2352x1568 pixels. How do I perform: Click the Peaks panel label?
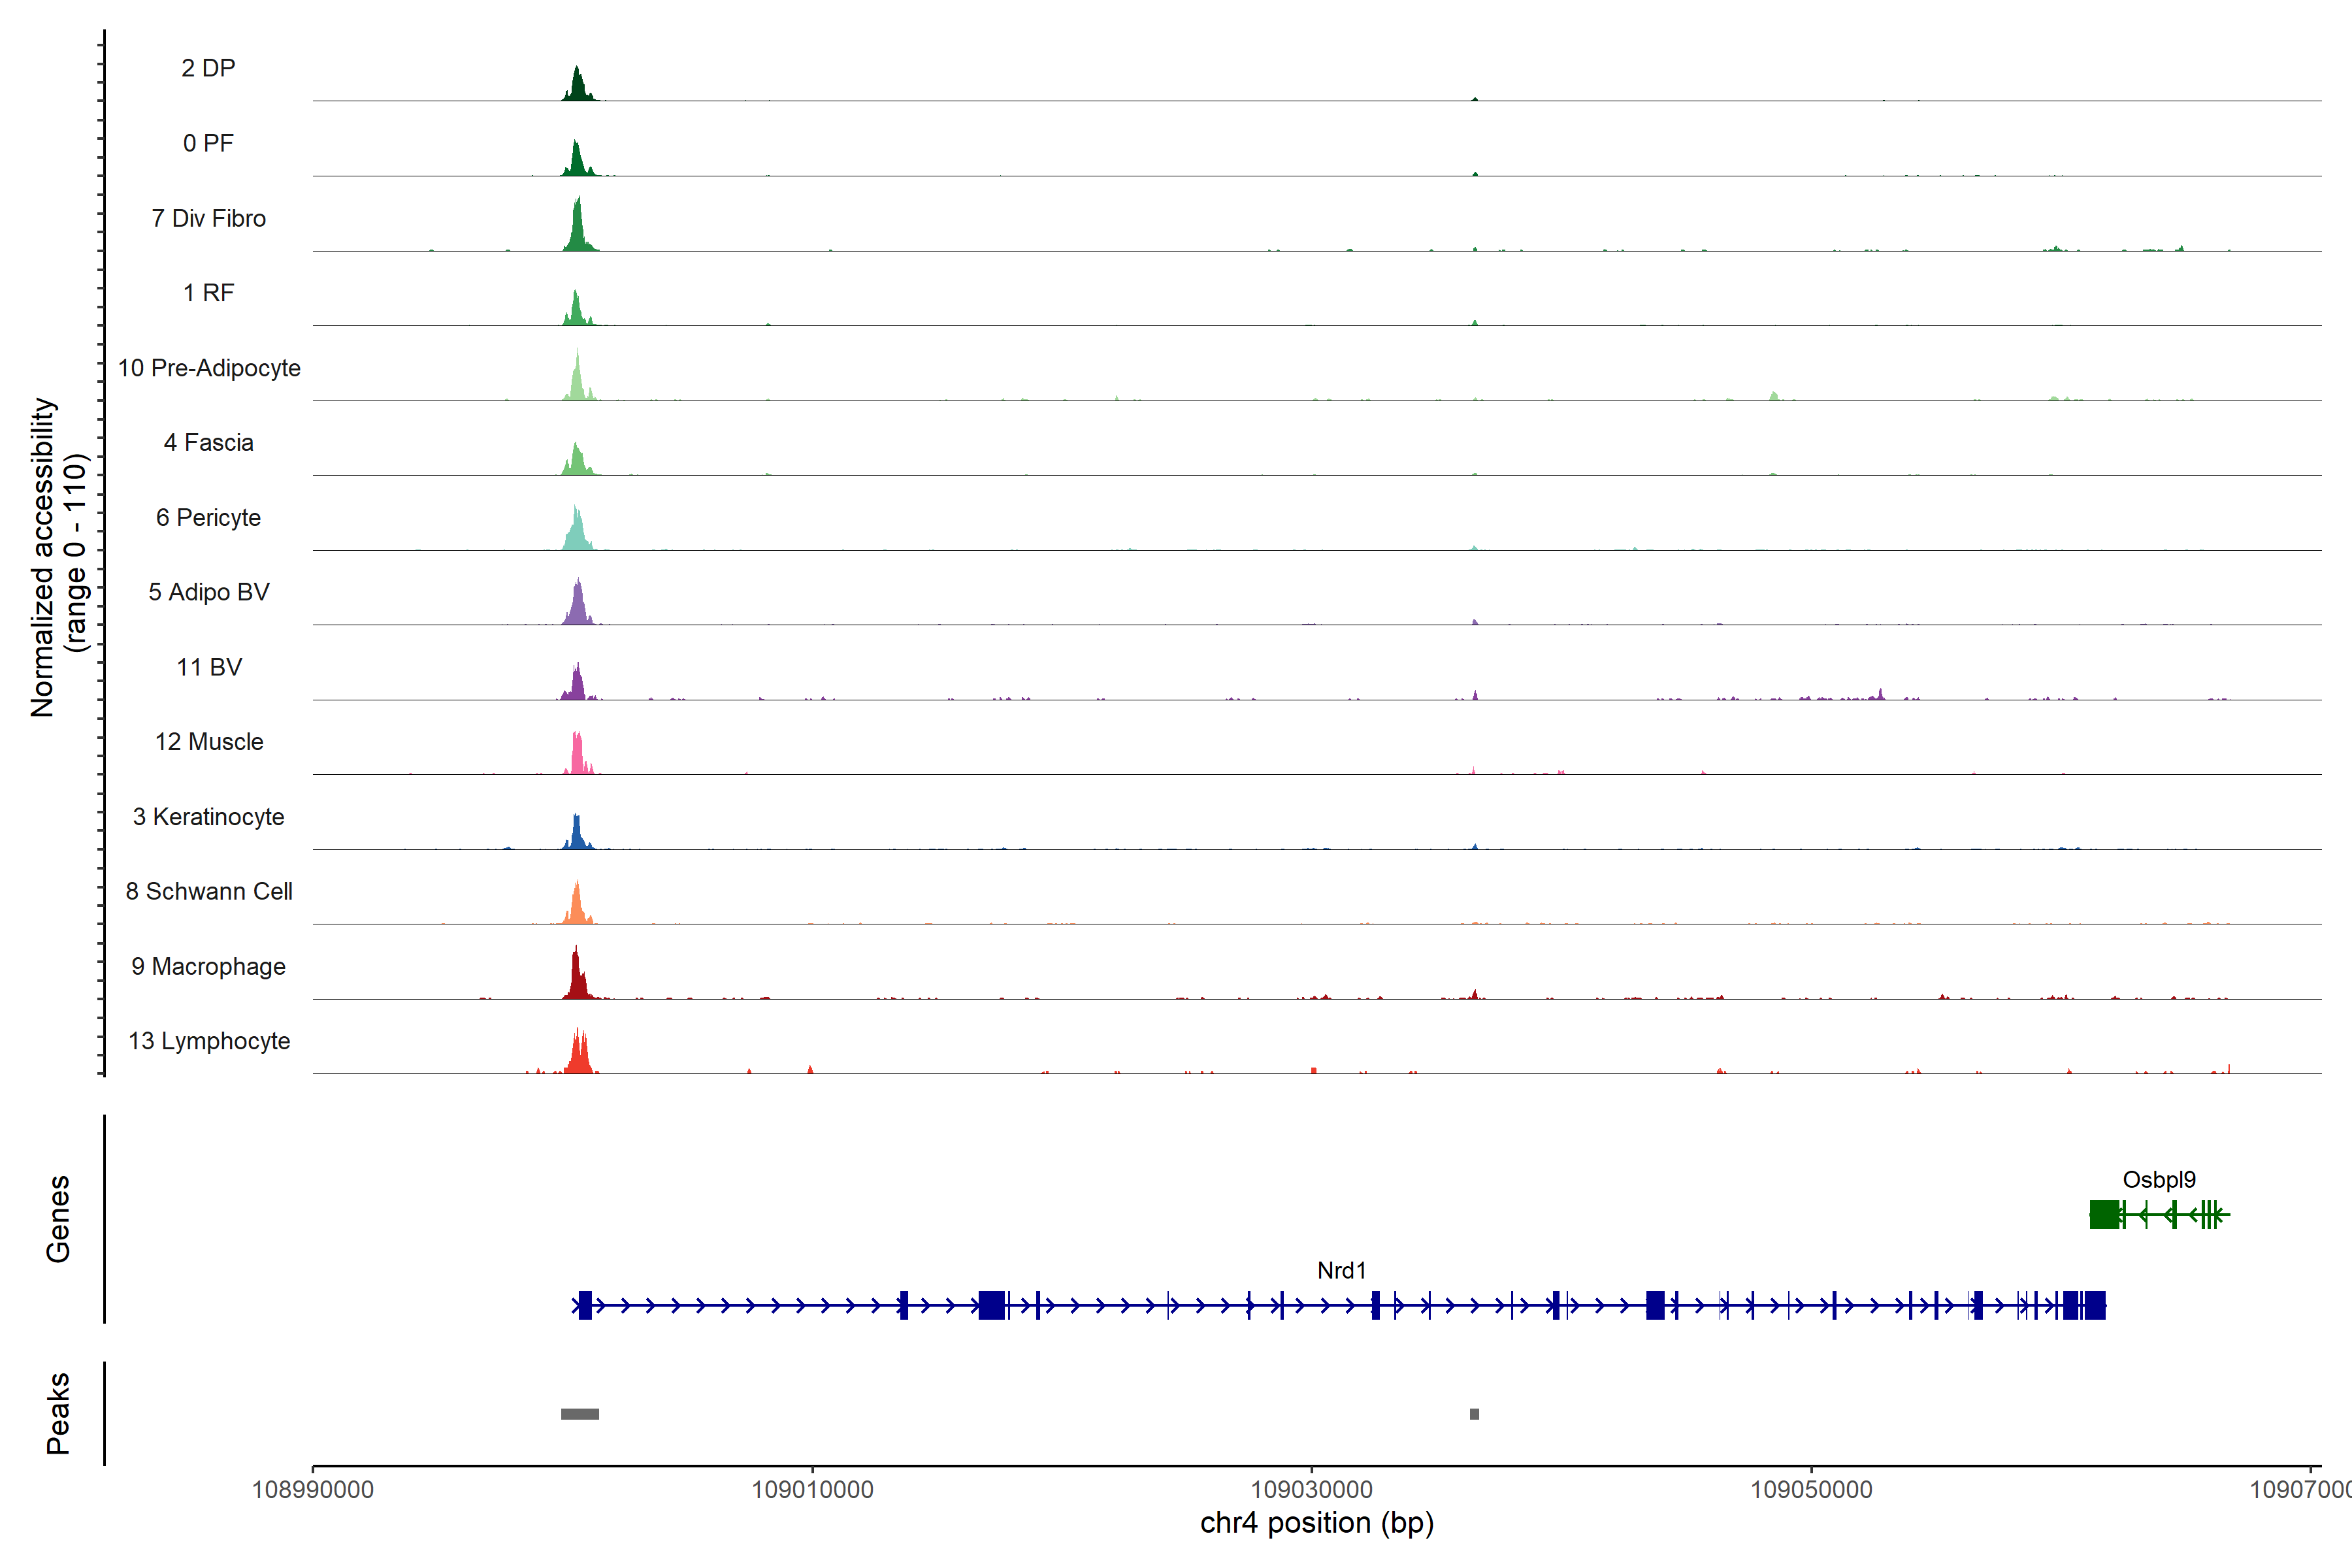point(58,1413)
